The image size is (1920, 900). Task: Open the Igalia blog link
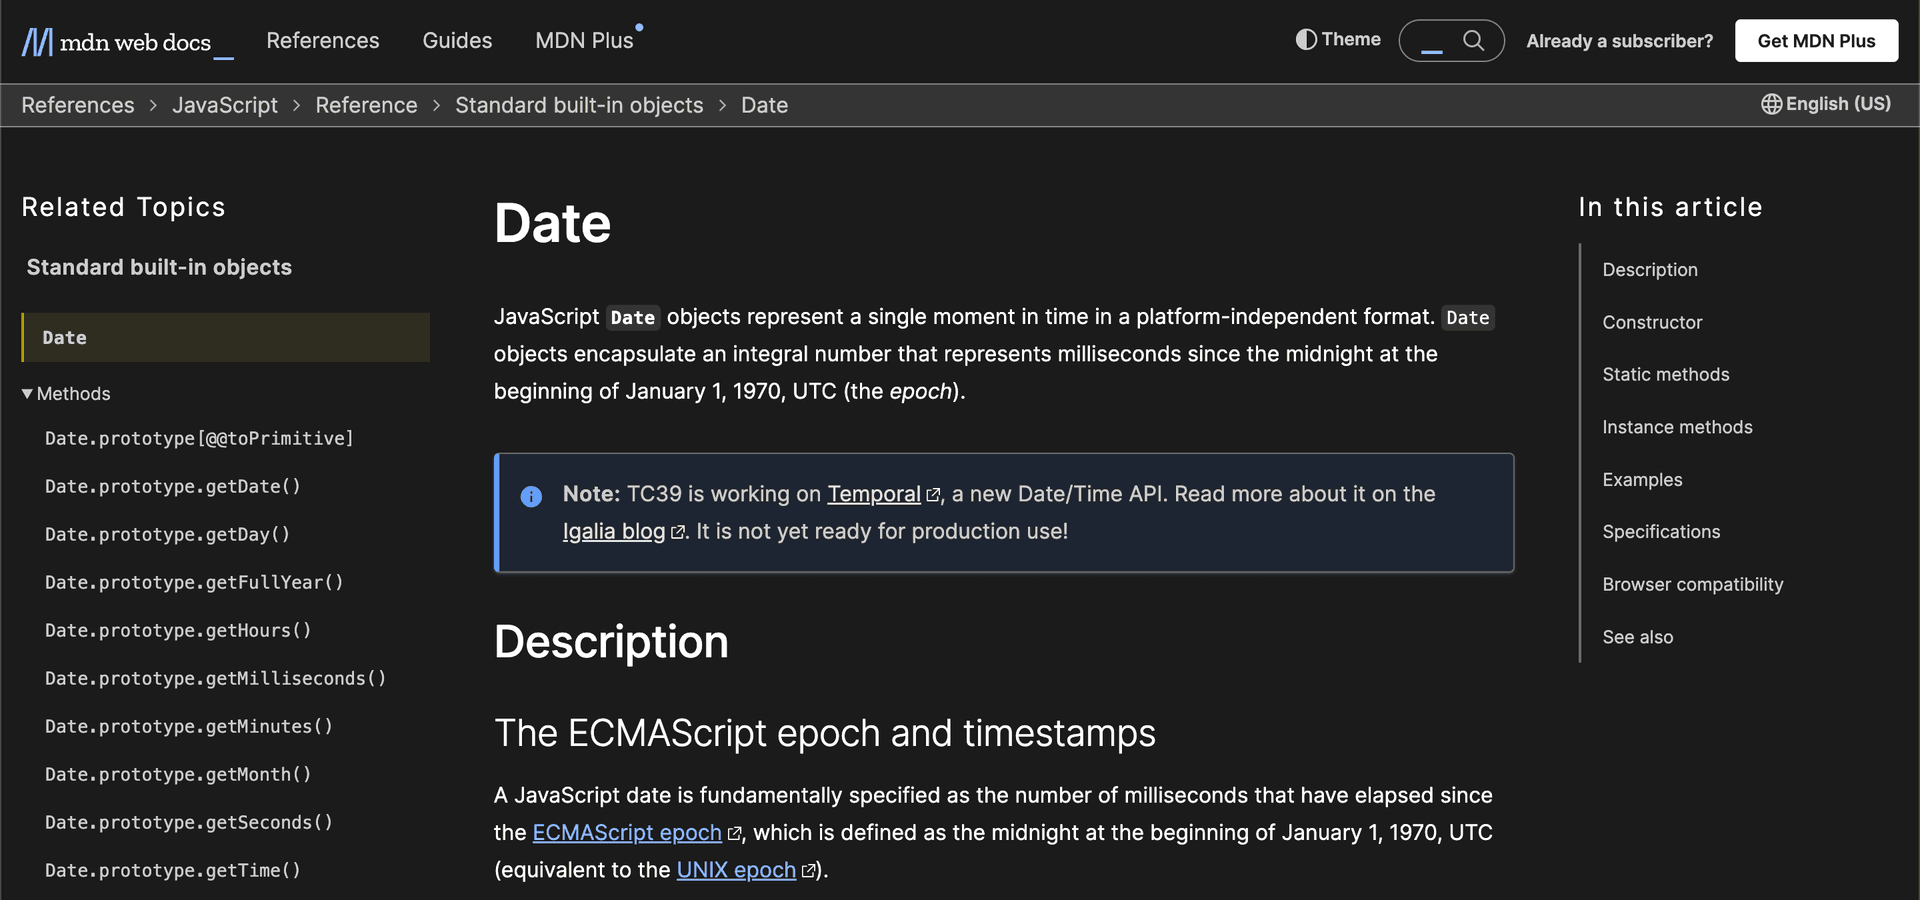click(613, 531)
